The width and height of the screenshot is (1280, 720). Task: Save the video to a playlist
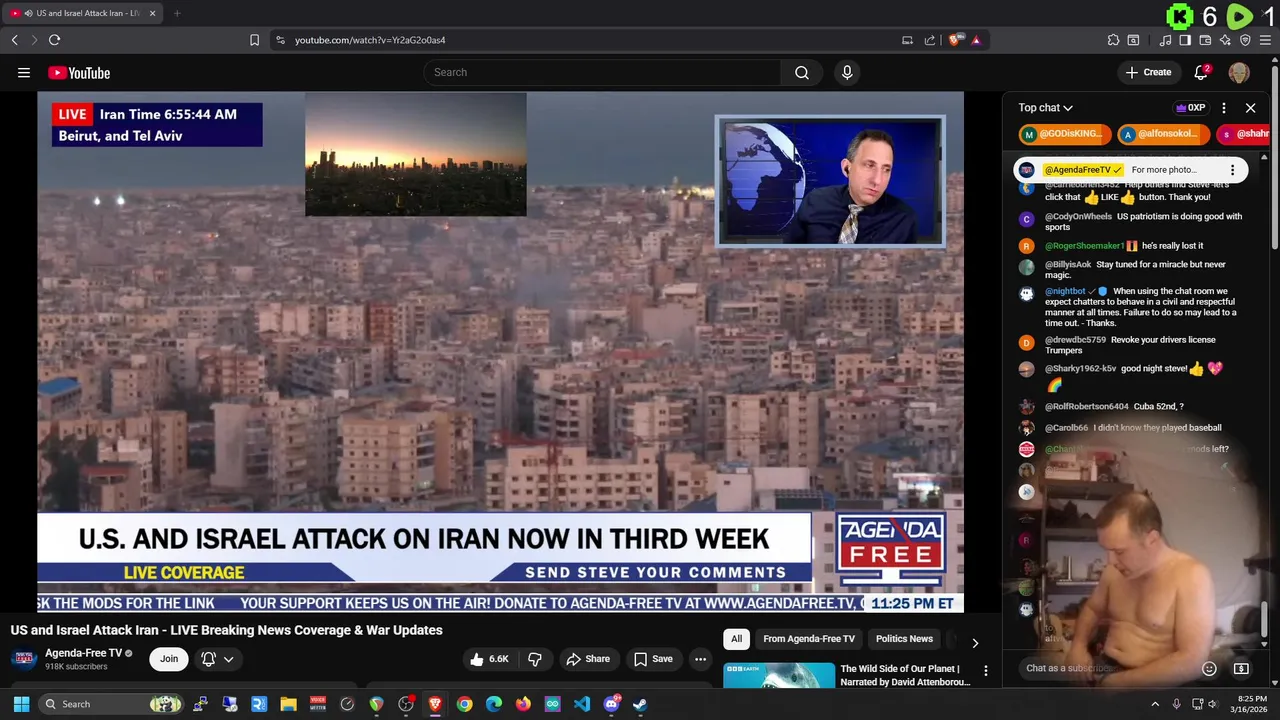pyautogui.click(x=653, y=659)
